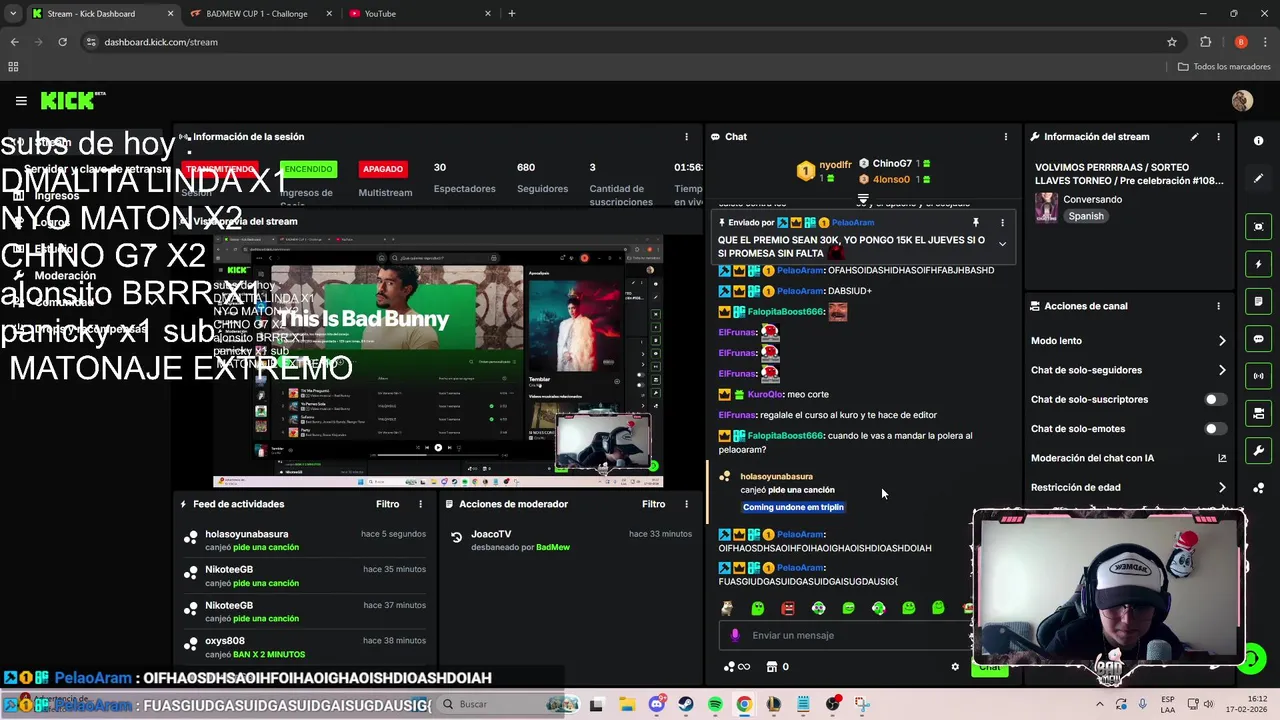
Task: Toggle Chat de solo-suscriptores switch
Action: (x=1215, y=399)
